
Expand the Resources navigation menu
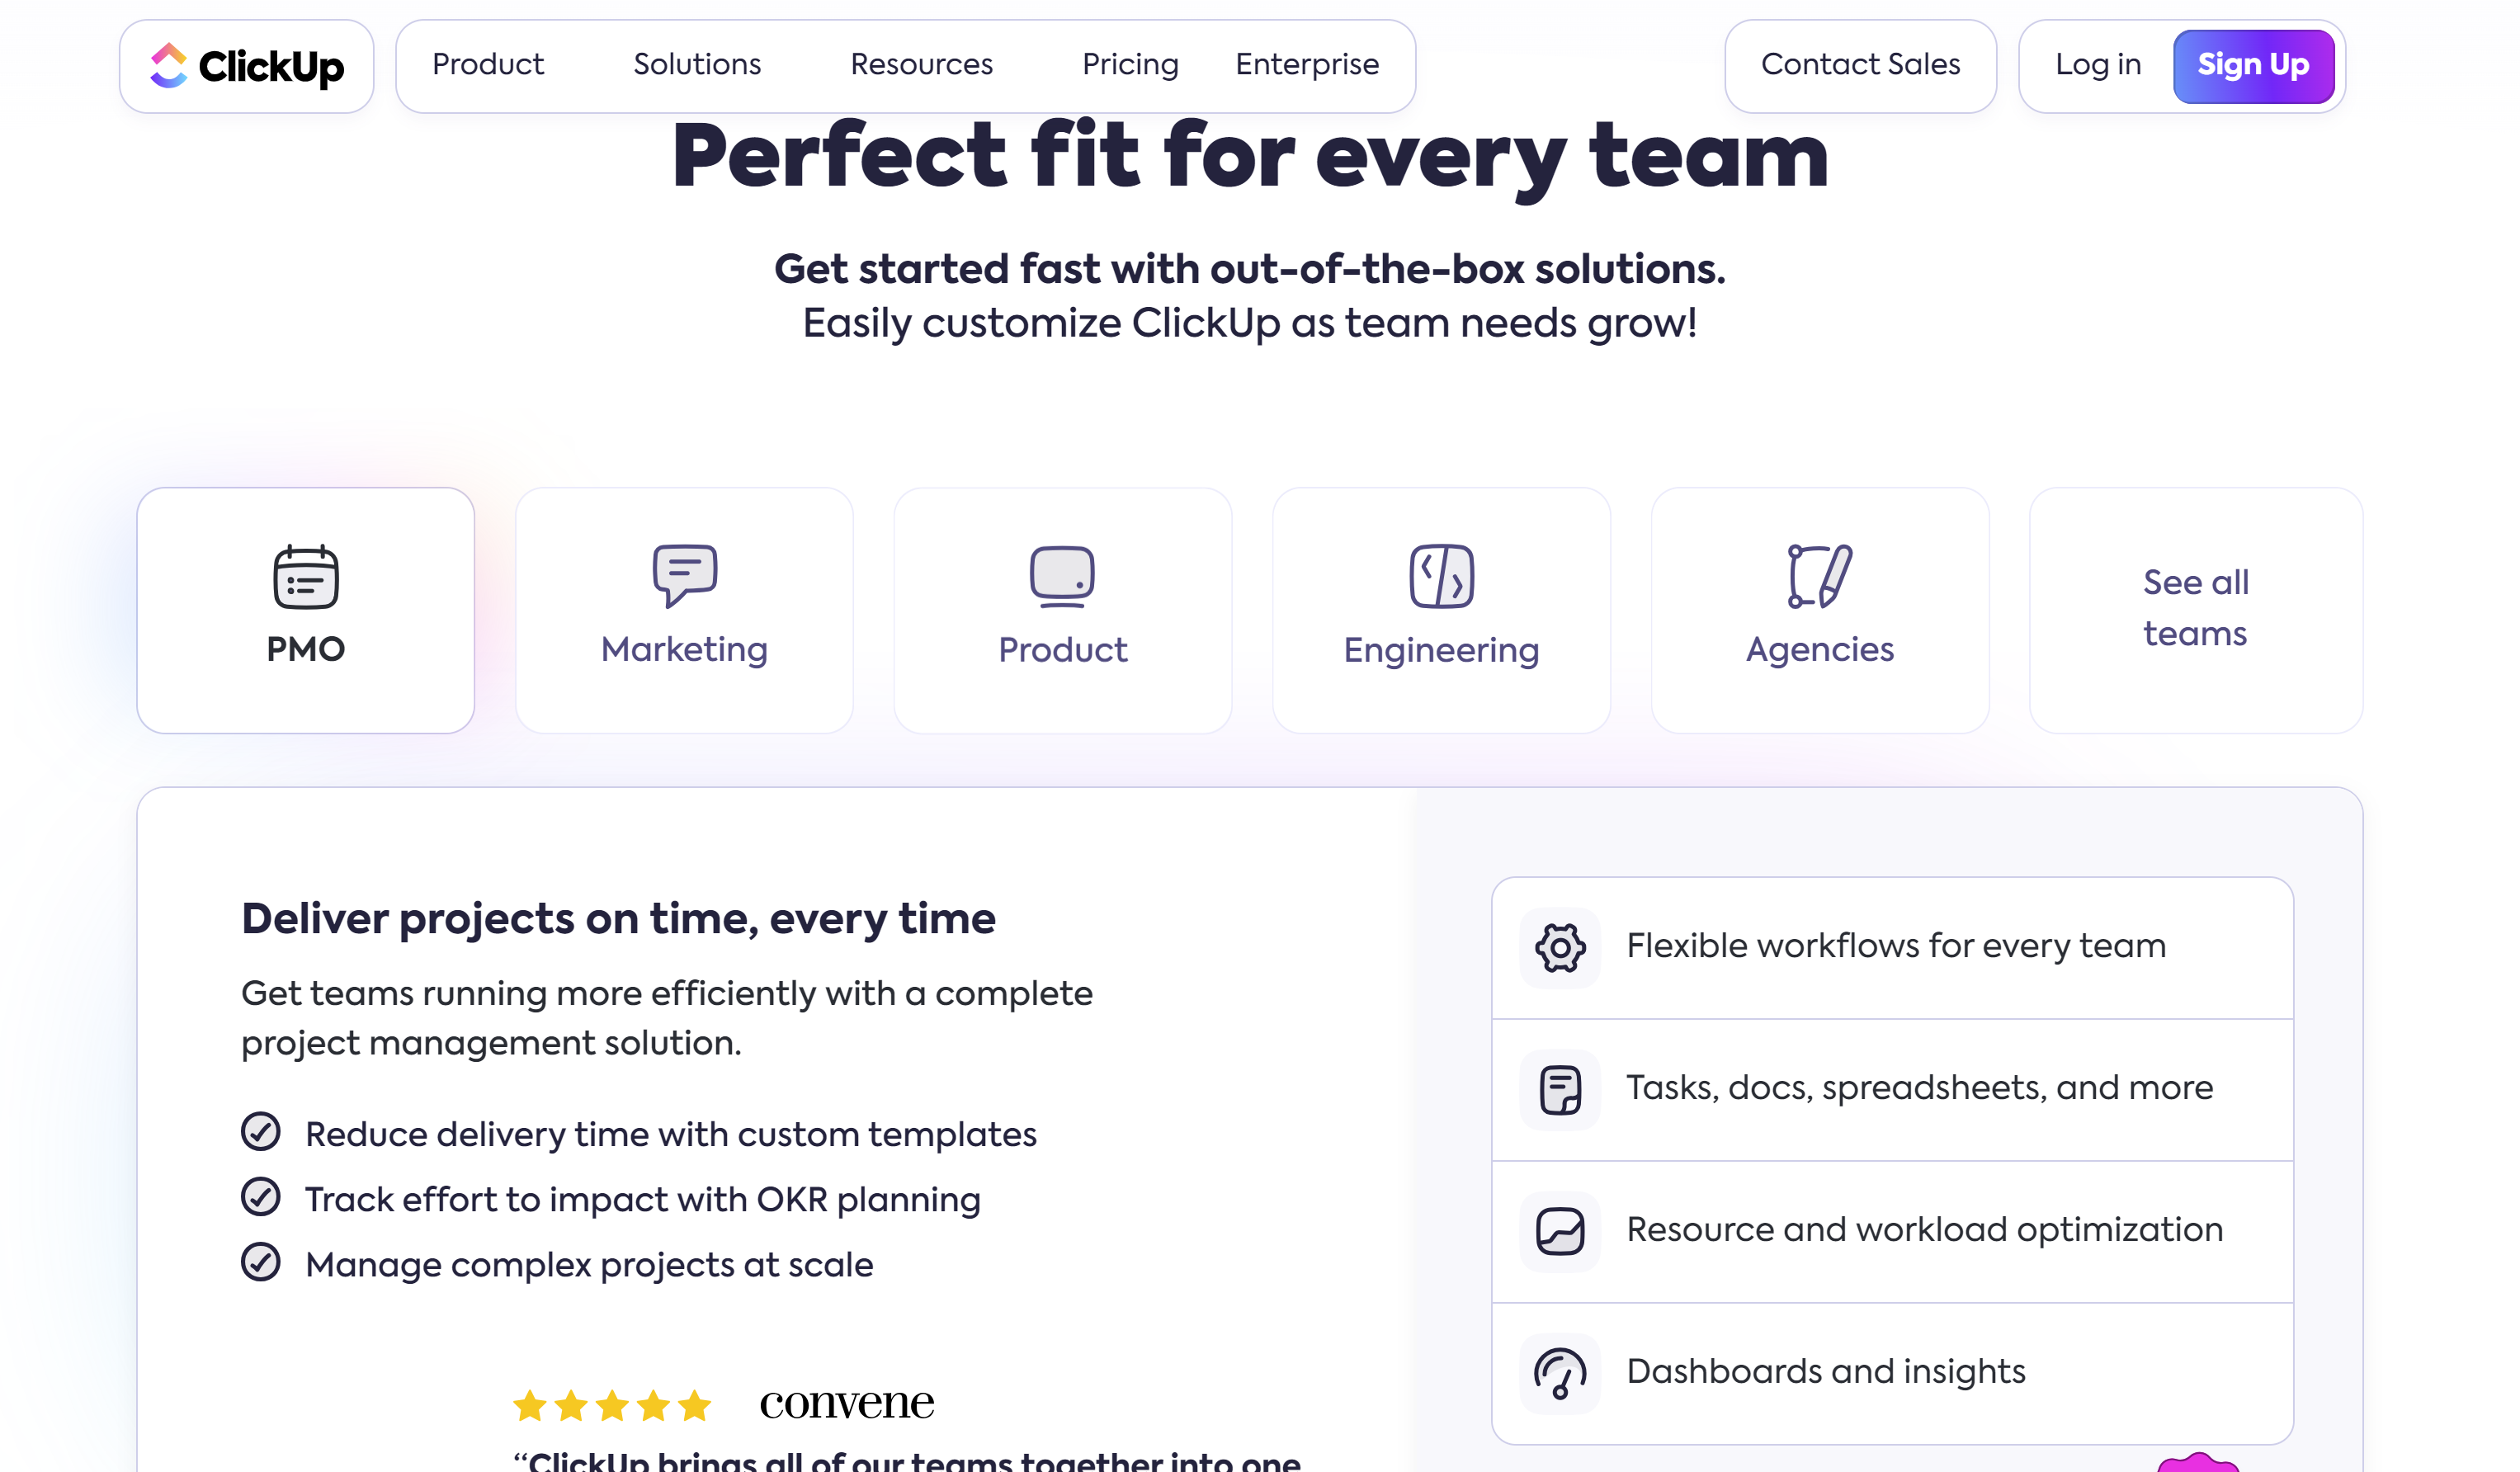coord(921,65)
